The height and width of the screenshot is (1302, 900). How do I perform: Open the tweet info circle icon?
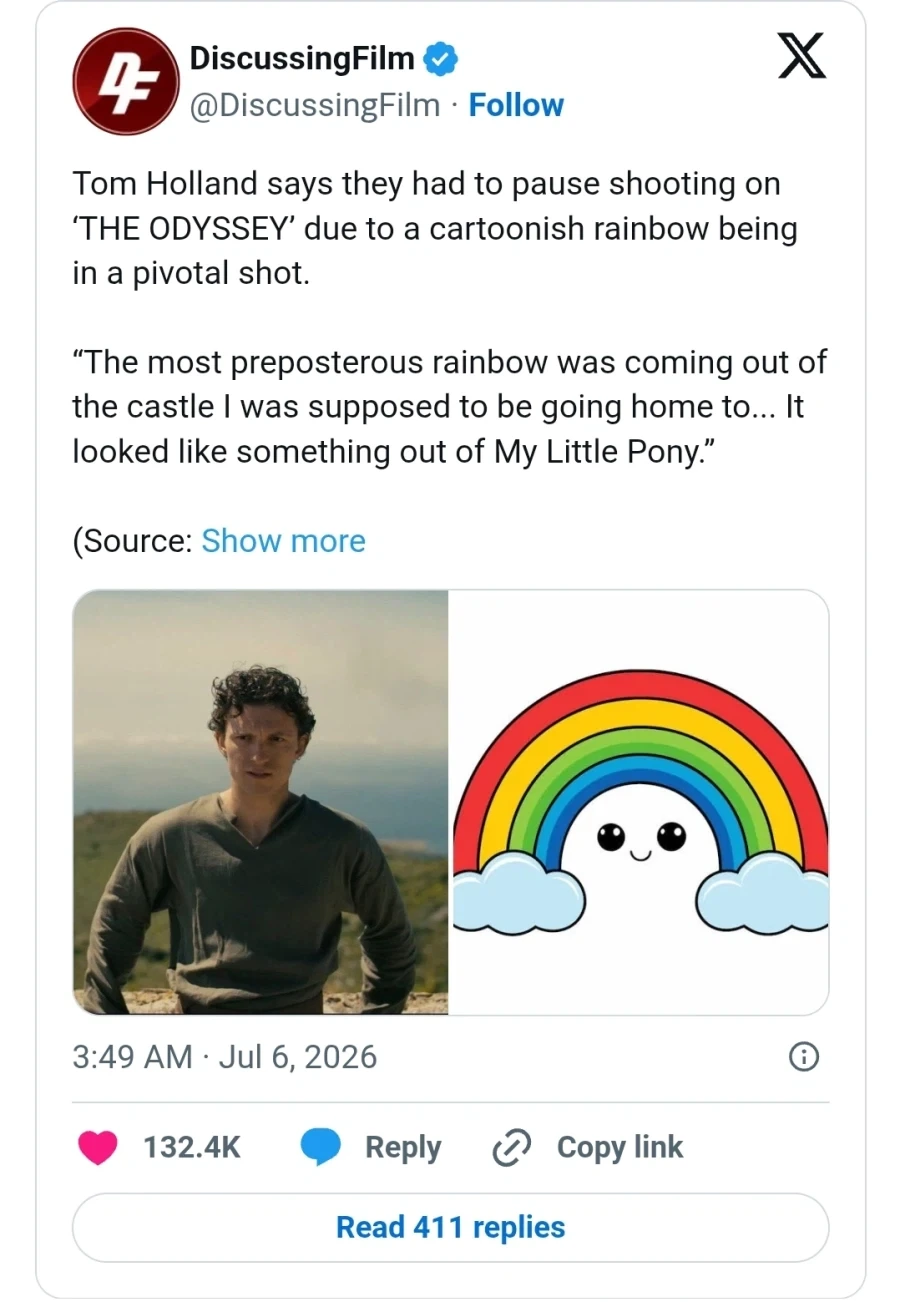point(804,1057)
